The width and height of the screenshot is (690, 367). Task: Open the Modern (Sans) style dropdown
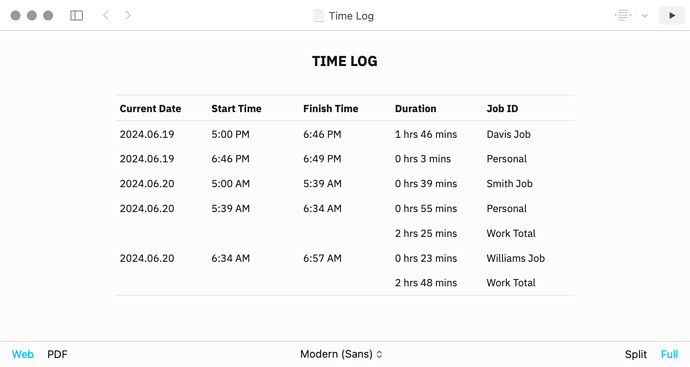pyautogui.click(x=341, y=354)
